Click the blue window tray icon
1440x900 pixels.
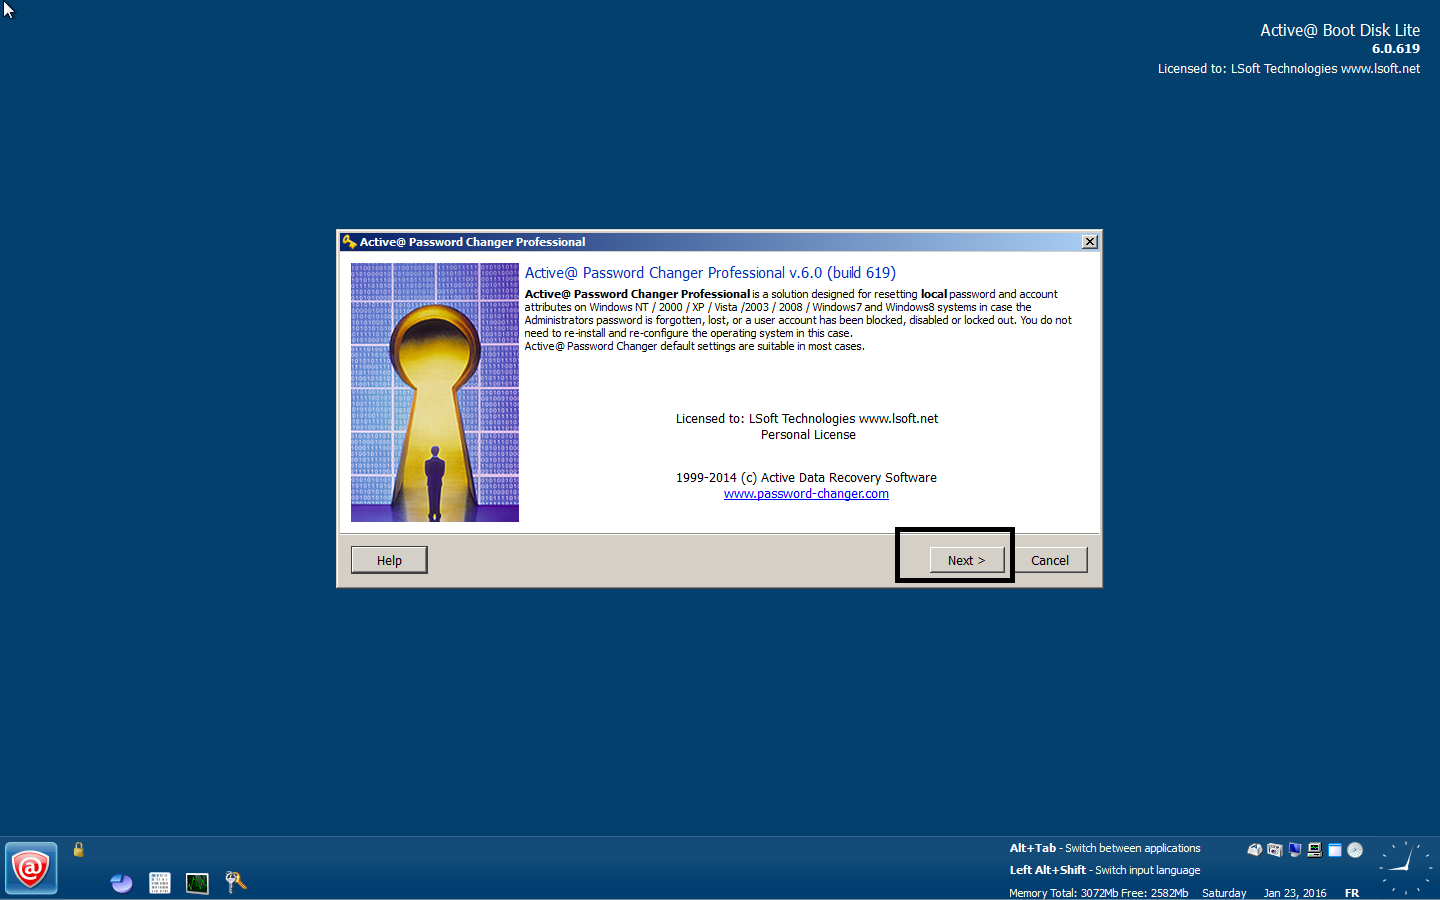(1335, 850)
